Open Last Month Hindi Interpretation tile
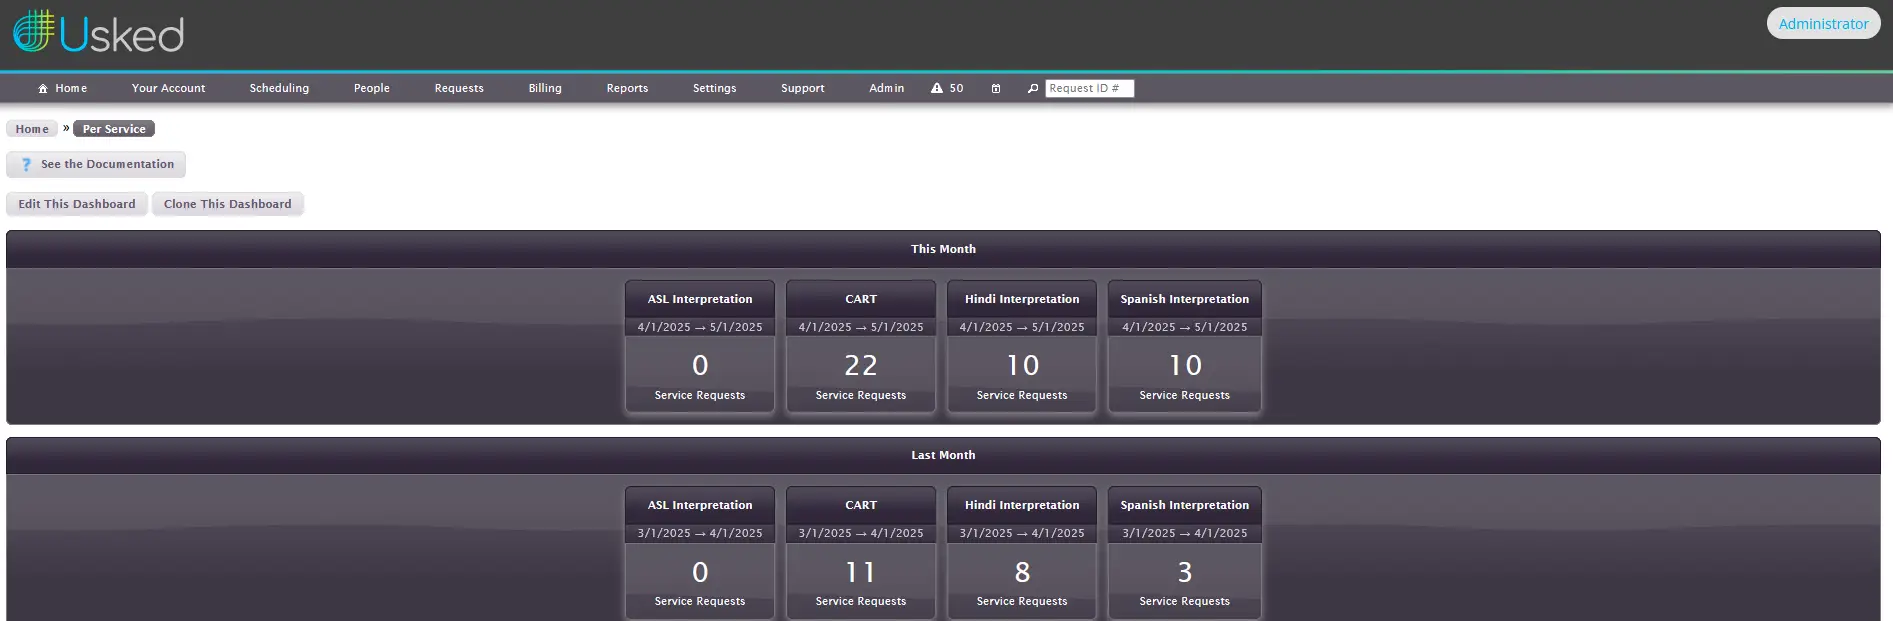 pyautogui.click(x=1021, y=553)
